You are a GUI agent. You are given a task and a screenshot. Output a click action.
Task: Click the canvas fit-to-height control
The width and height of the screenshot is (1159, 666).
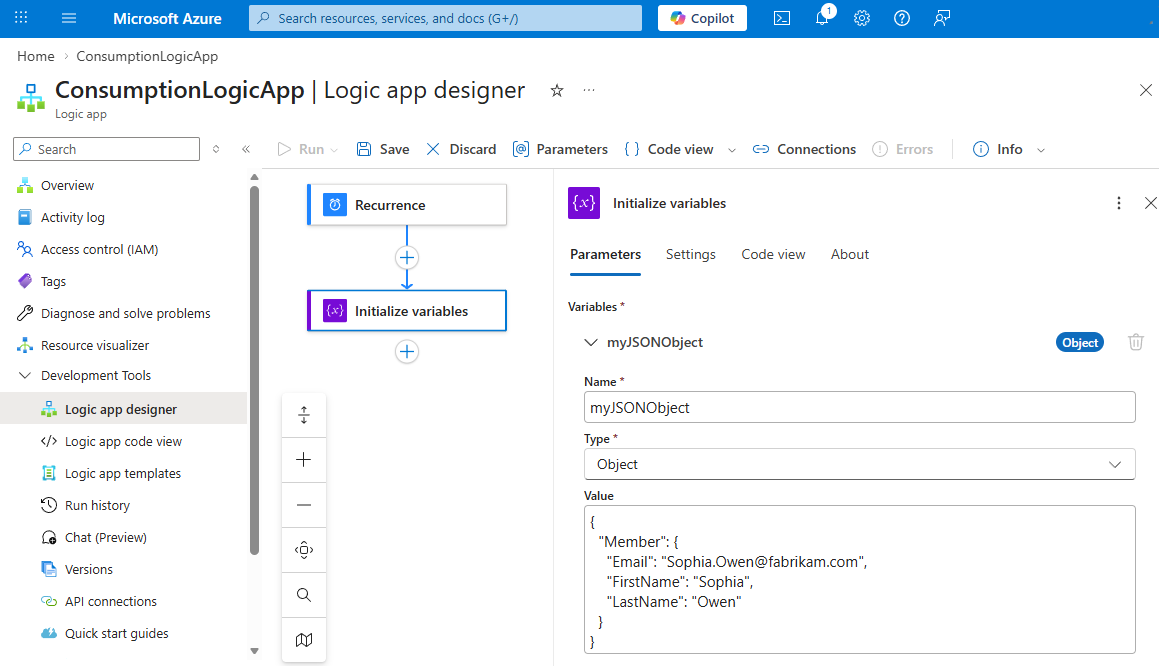pyautogui.click(x=304, y=415)
